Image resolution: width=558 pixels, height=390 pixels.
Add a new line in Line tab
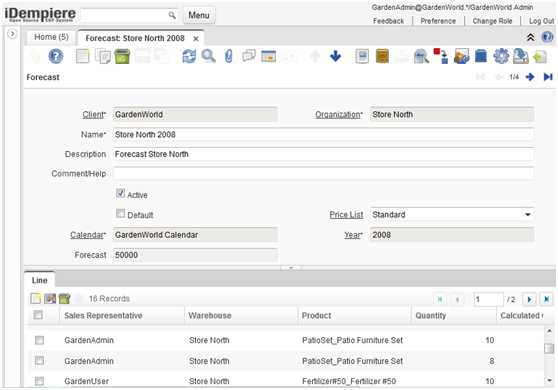point(36,299)
